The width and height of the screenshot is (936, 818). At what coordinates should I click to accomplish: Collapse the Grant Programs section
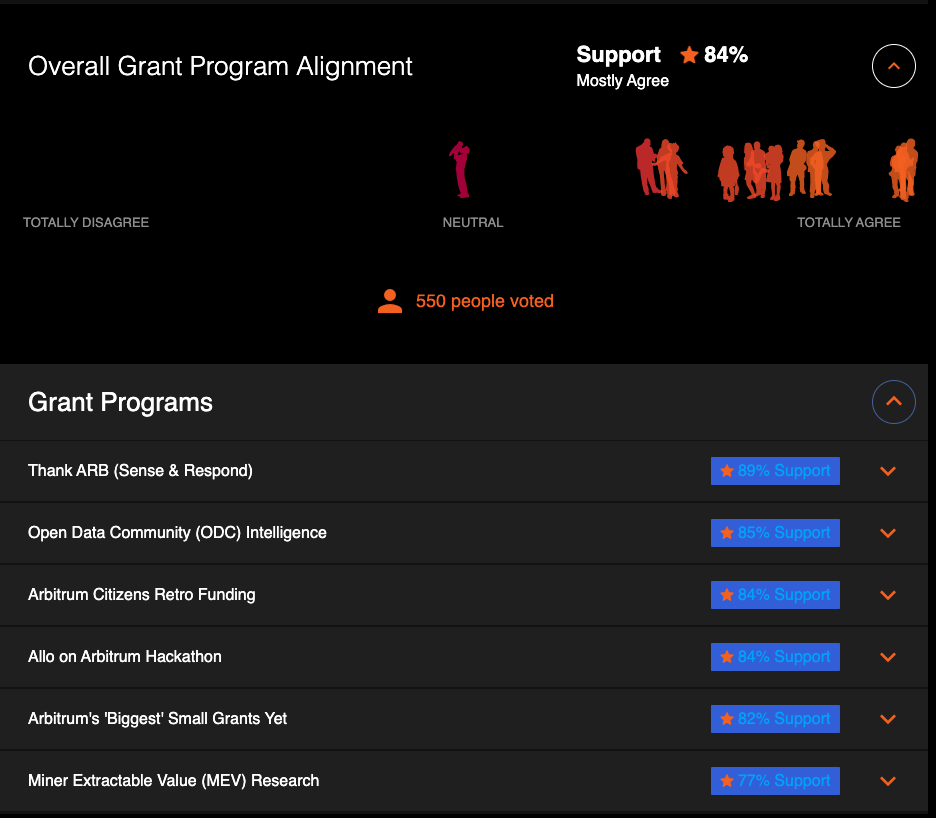click(894, 402)
